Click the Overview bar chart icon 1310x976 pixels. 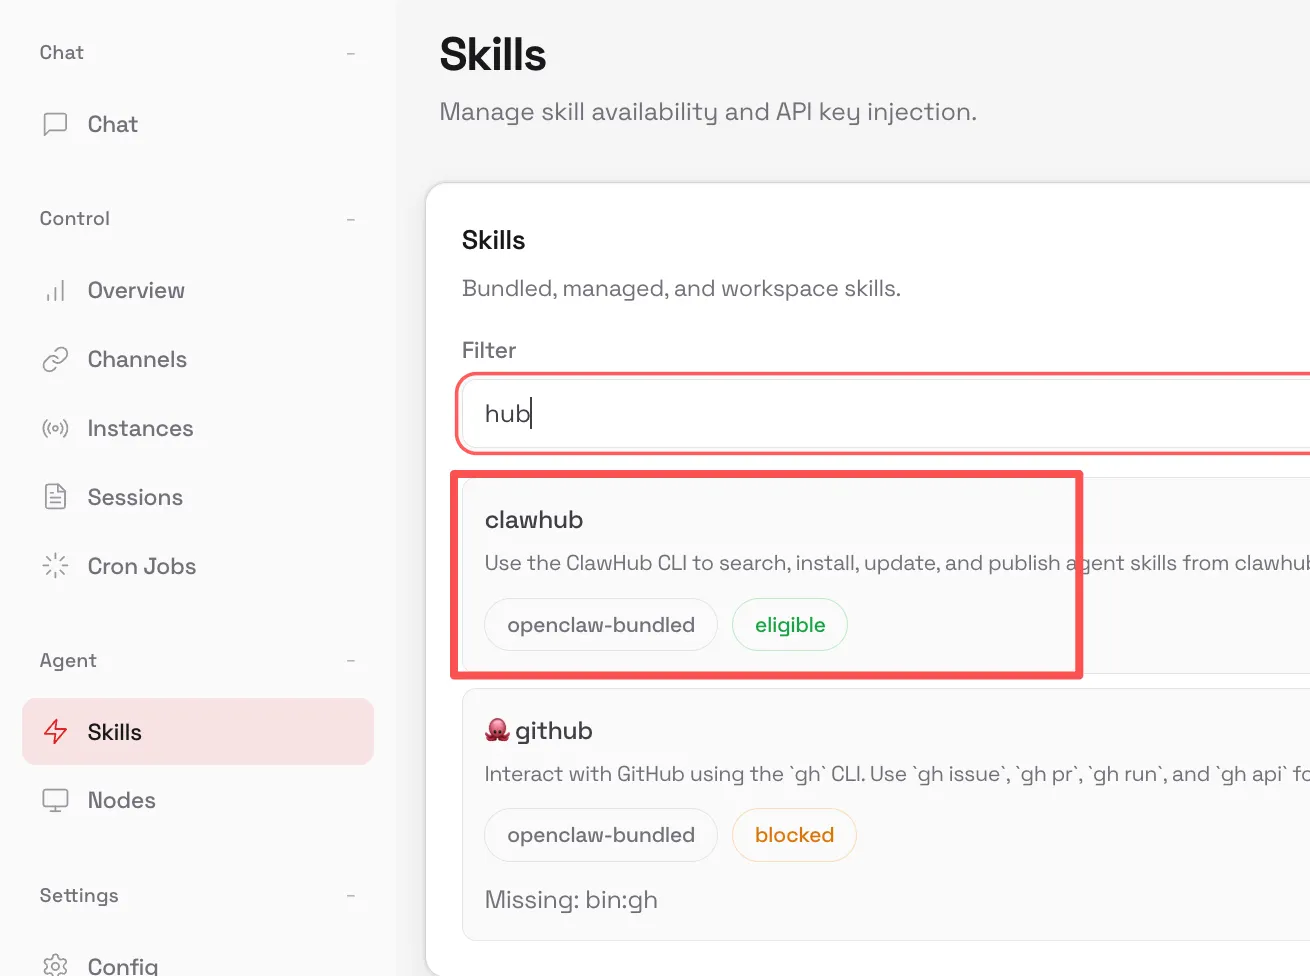tap(55, 291)
